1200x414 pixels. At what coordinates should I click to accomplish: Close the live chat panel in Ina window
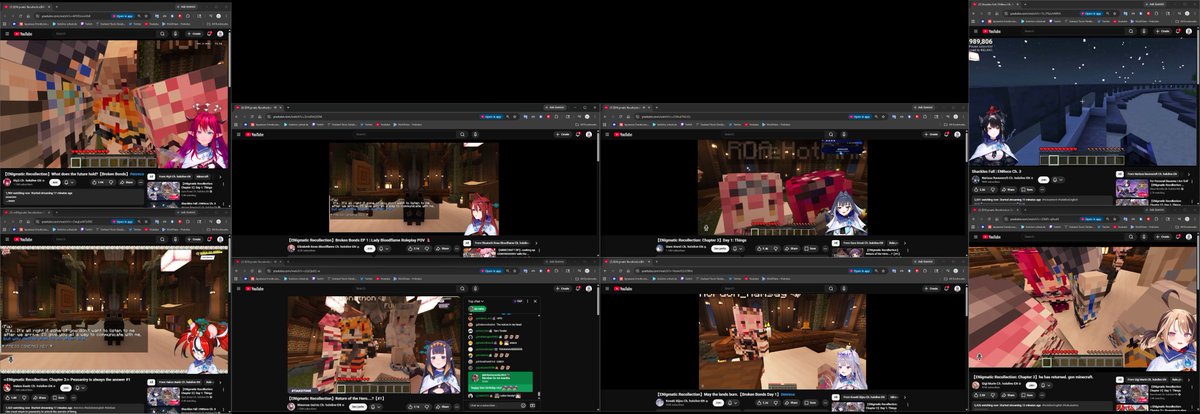(535, 301)
